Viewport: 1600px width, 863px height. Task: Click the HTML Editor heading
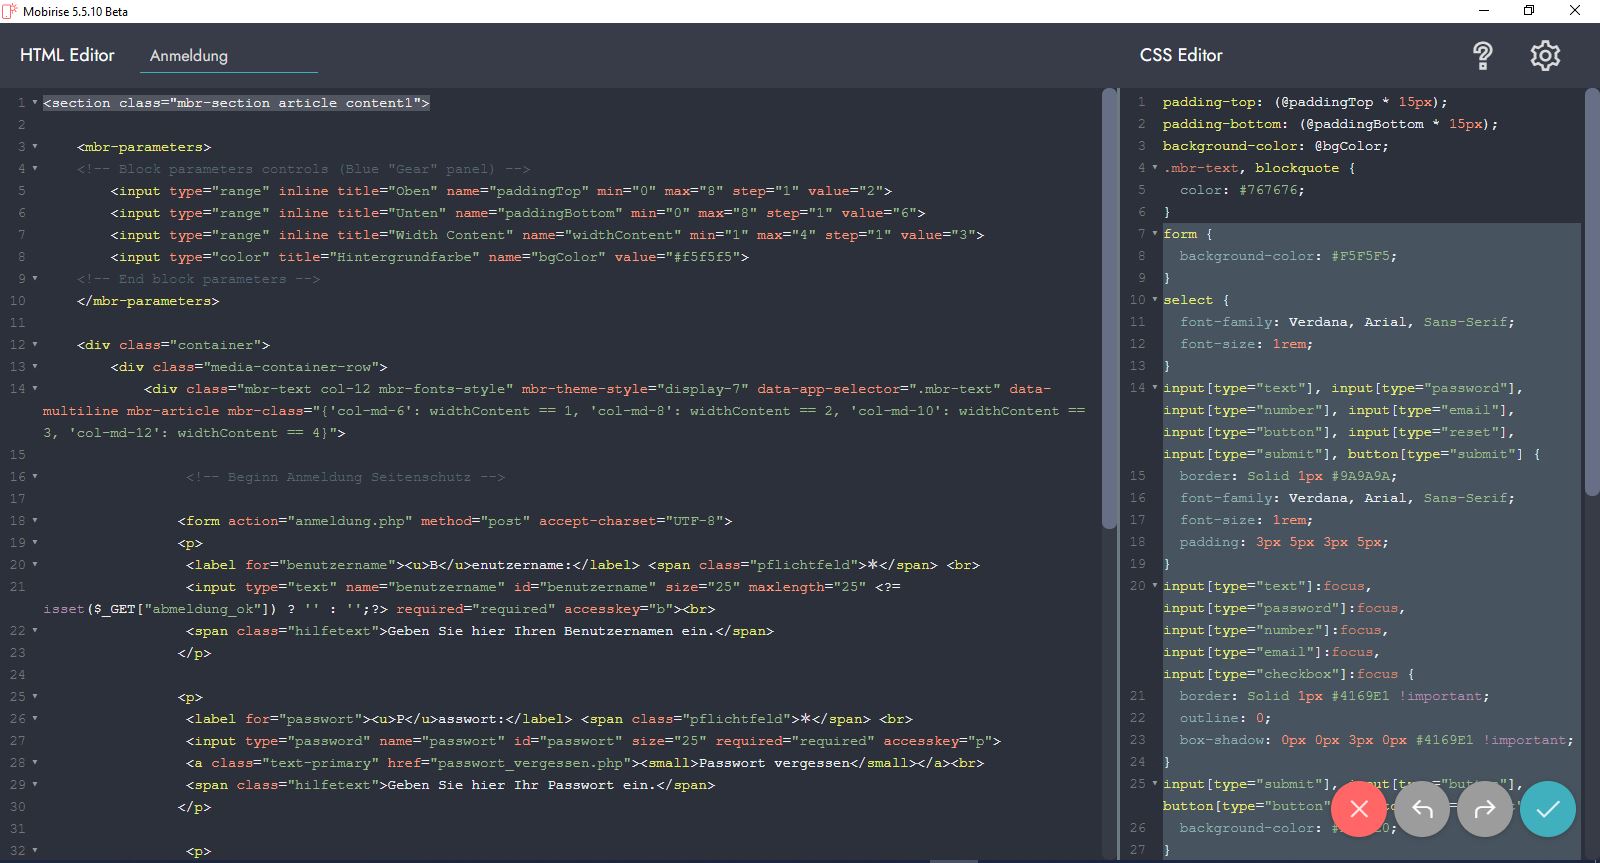[x=67, y=55]
